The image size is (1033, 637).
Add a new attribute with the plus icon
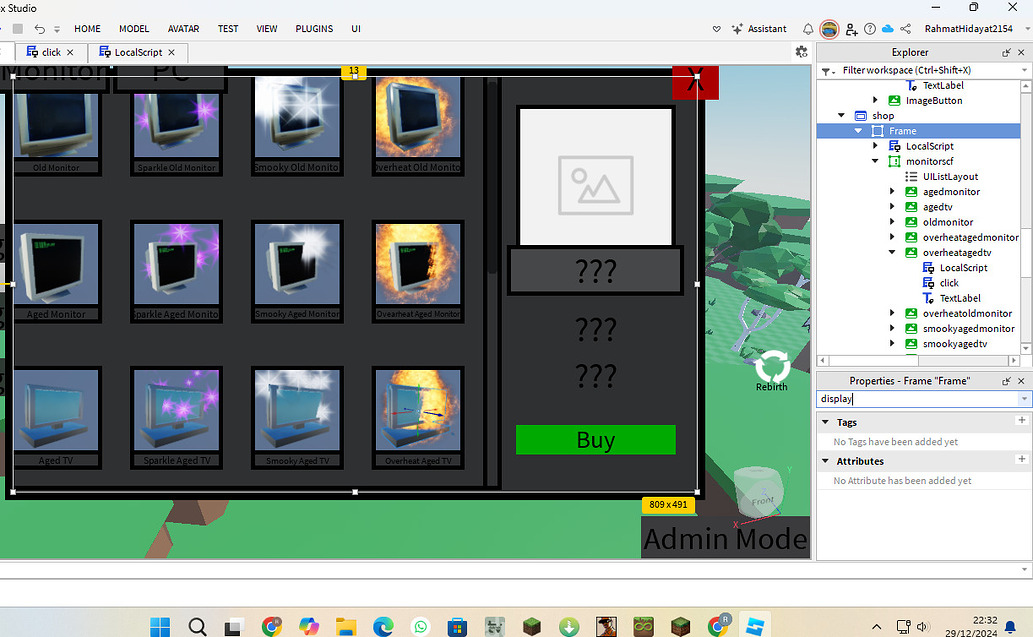[x=1022, y=459]
